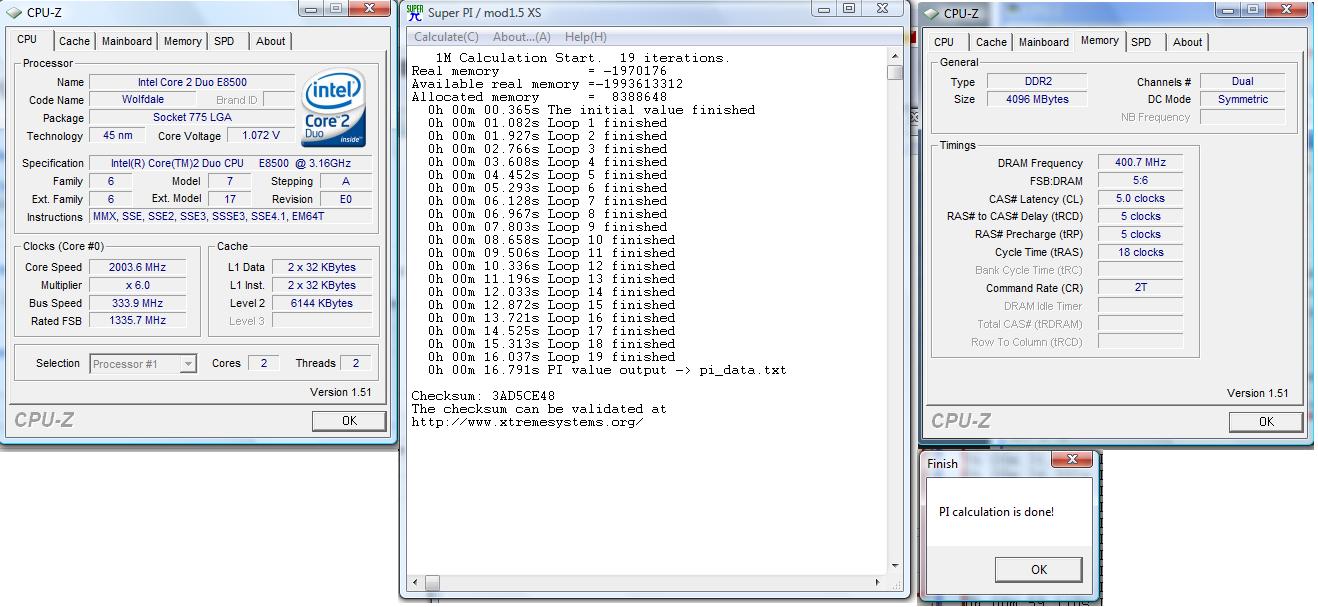Click the Super PI vertical scrollbar down arrow
The height and width of the screenshot is (607, 1318).
895,566
